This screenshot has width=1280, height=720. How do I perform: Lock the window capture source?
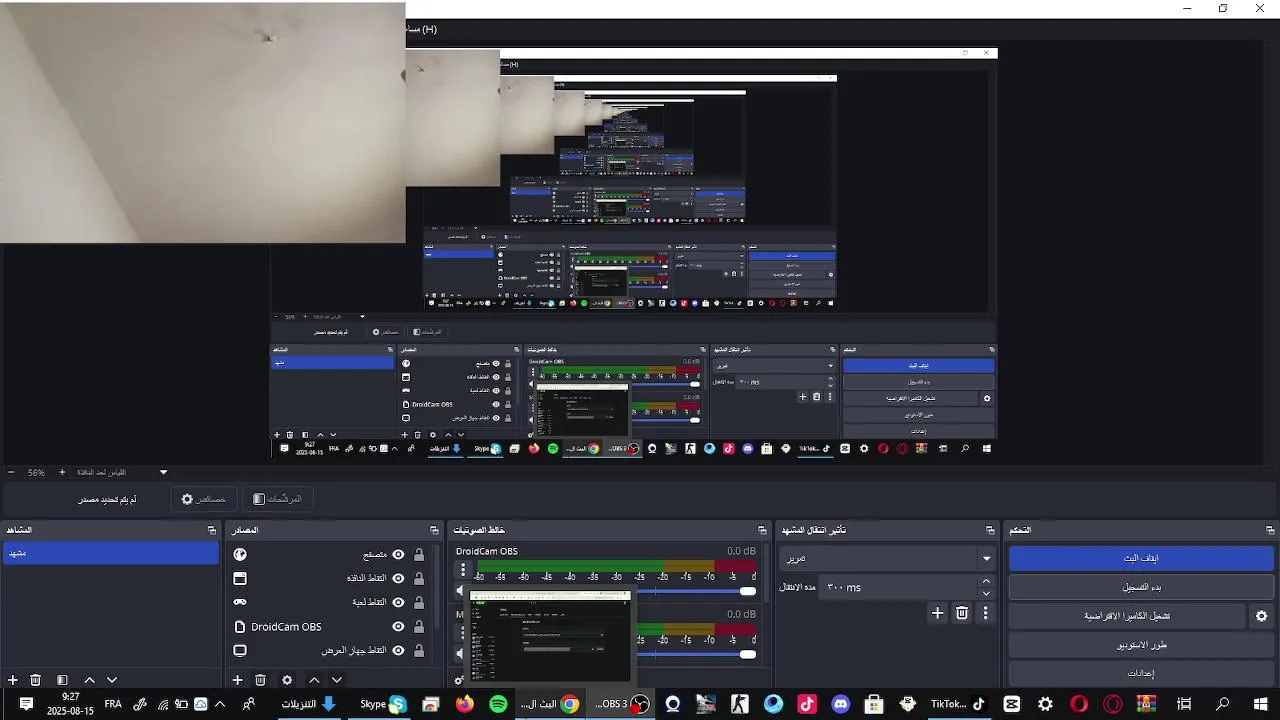[x=419, y=578]
